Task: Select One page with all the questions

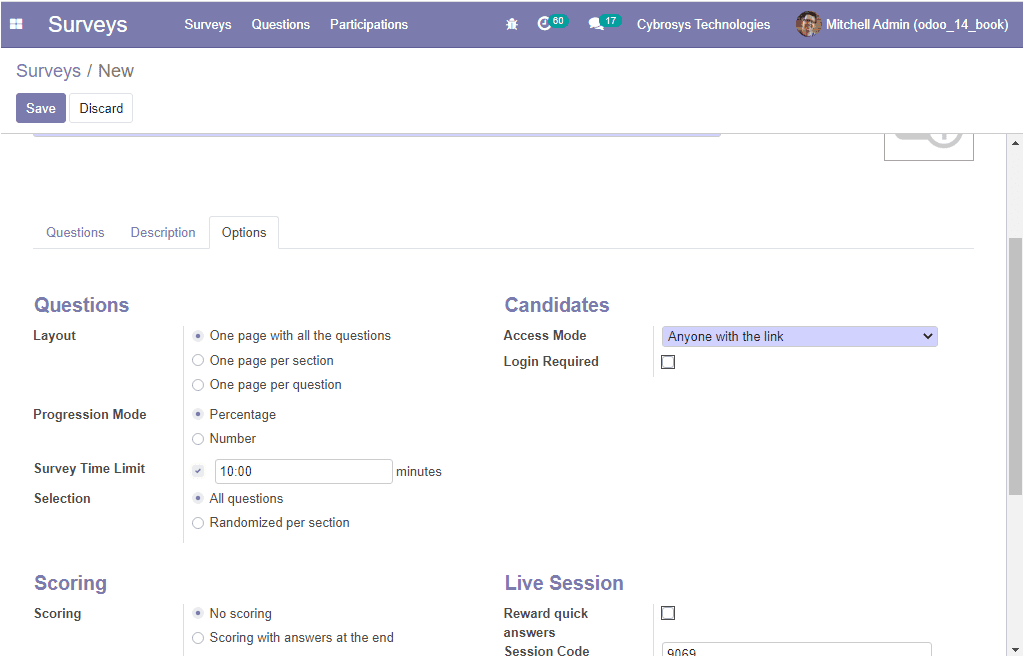Action: tap(198, 336)
